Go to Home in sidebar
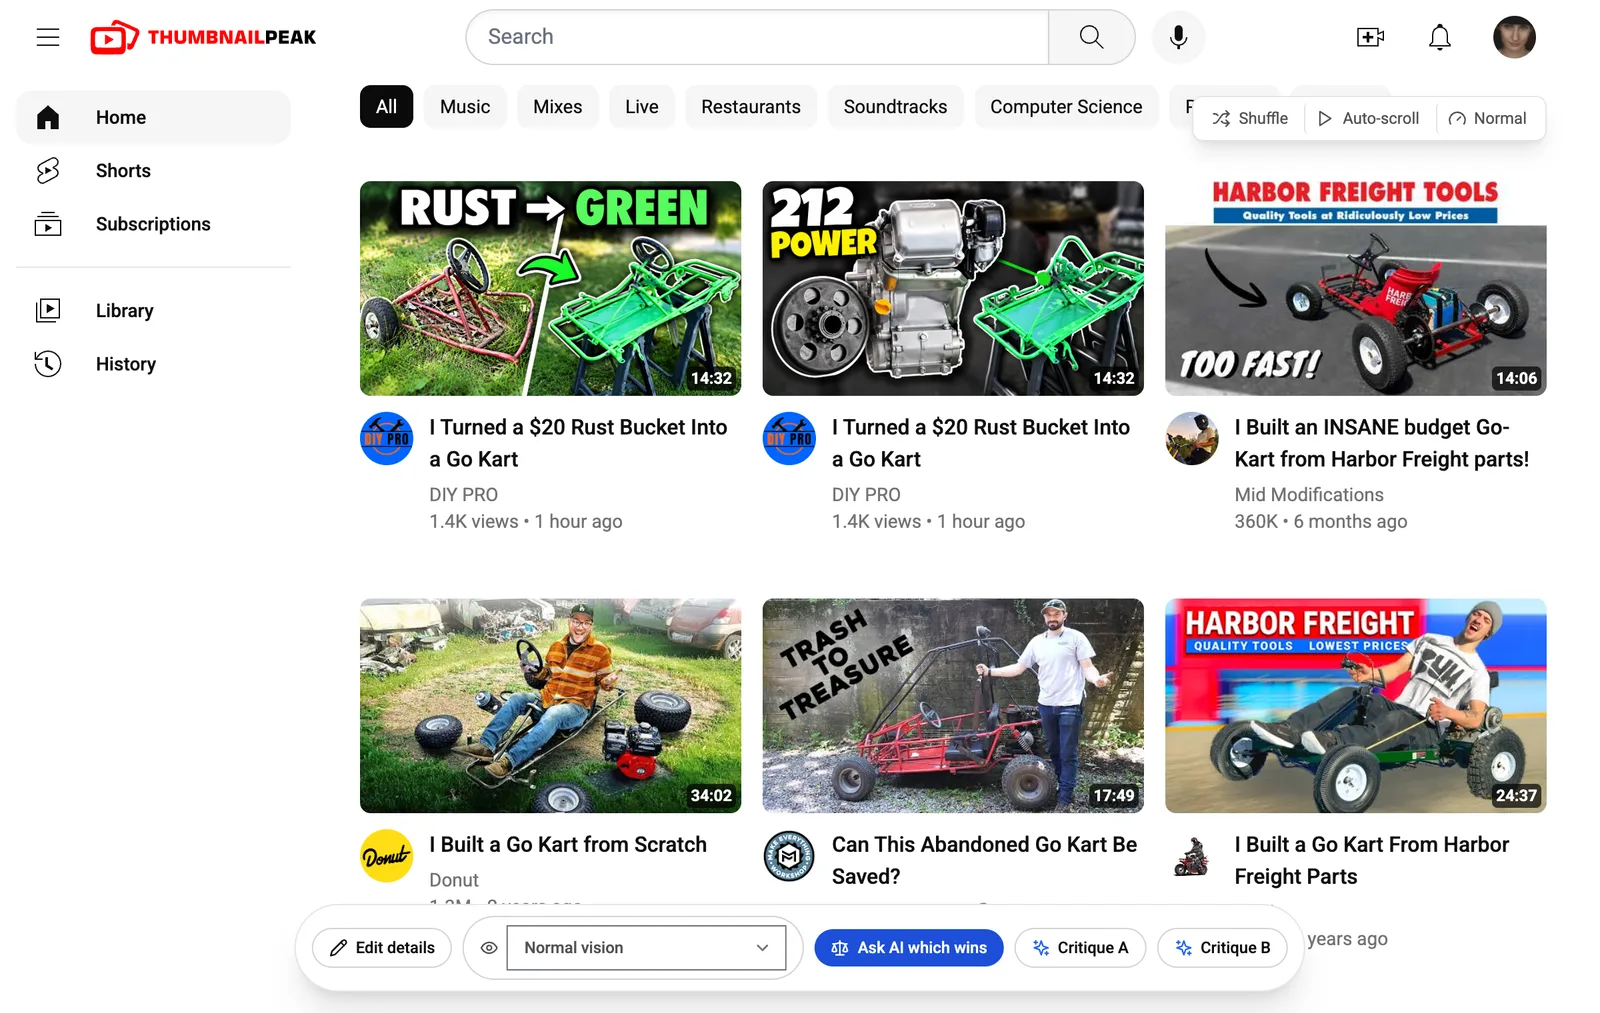 153,118
